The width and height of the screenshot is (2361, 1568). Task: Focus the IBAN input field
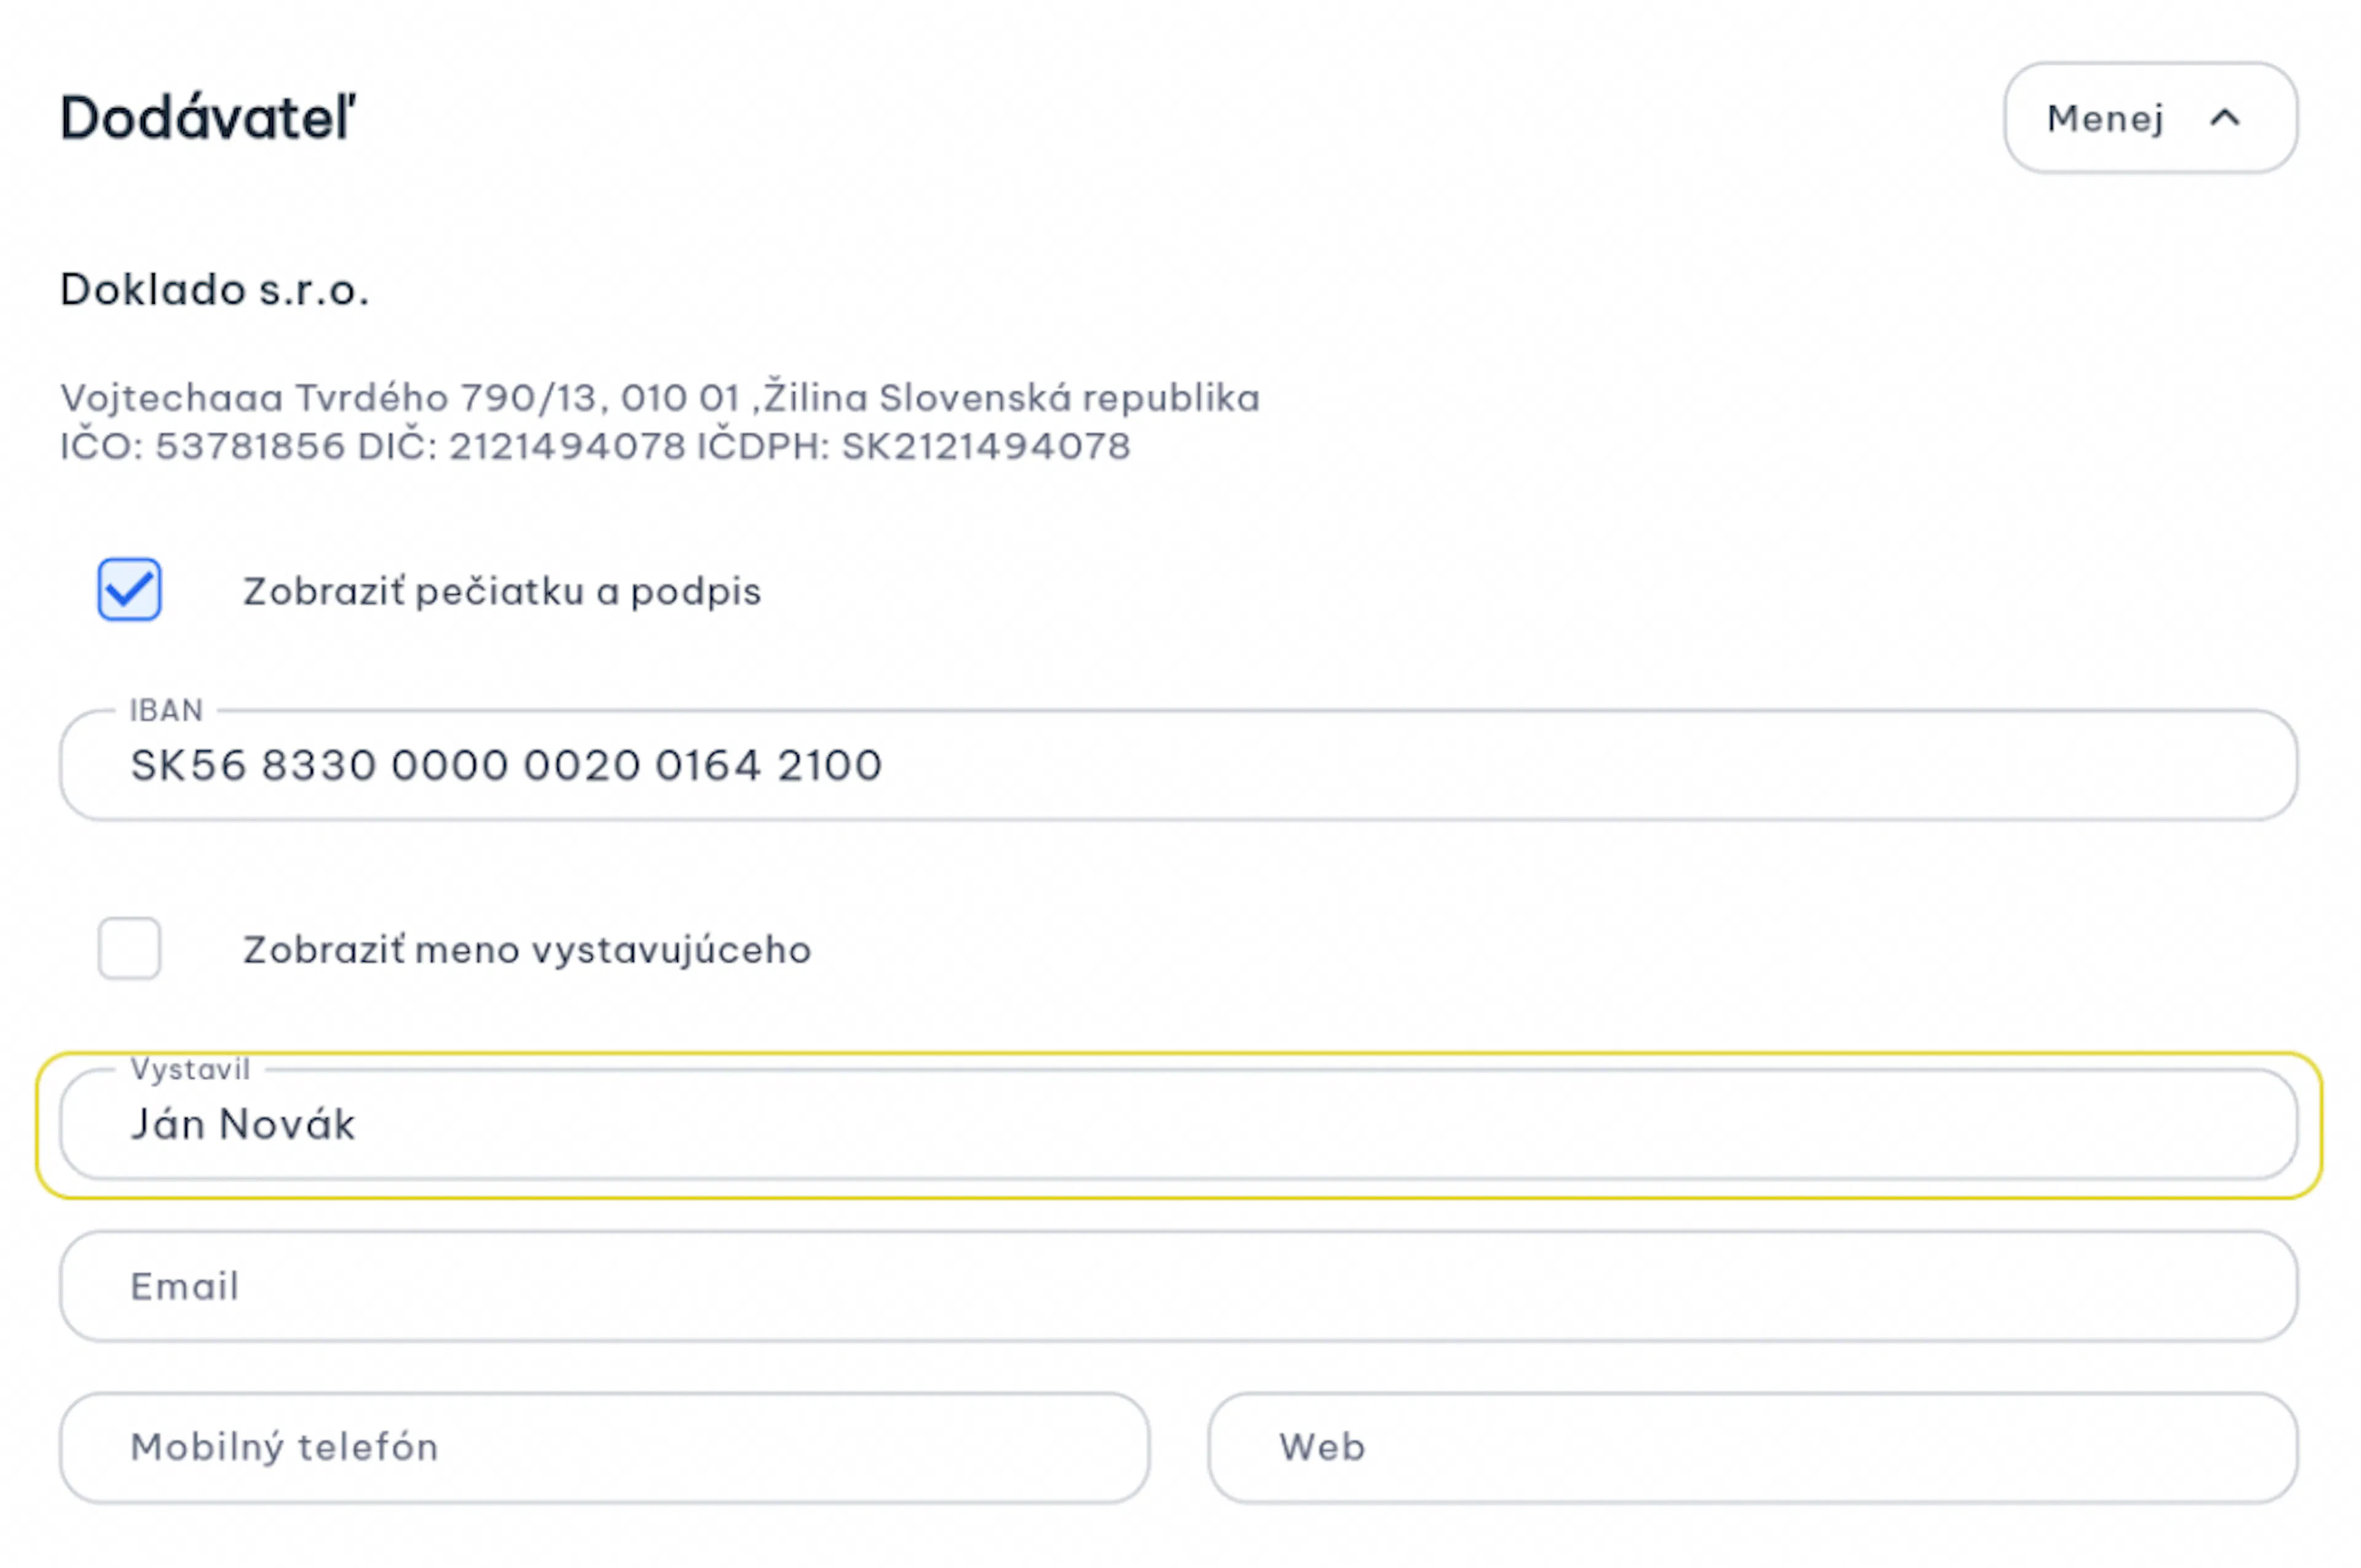1178,766
